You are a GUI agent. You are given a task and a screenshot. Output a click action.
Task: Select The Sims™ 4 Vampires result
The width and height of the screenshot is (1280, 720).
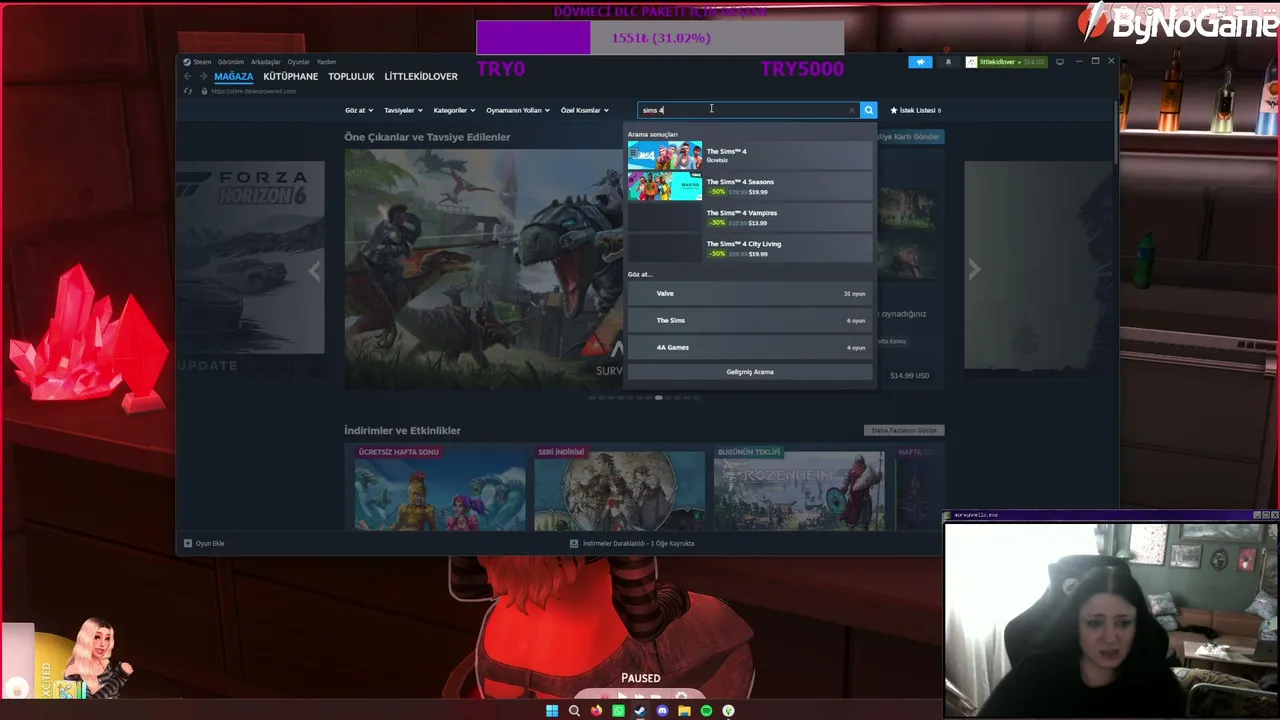(x=750, y=217)
